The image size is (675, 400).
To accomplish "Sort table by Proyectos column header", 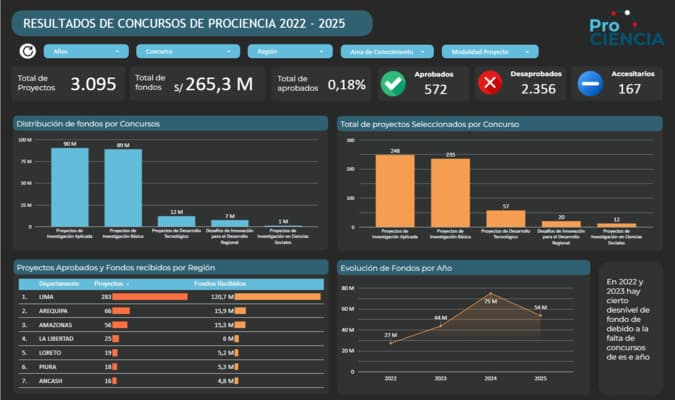I will click(x=109, y=284).
